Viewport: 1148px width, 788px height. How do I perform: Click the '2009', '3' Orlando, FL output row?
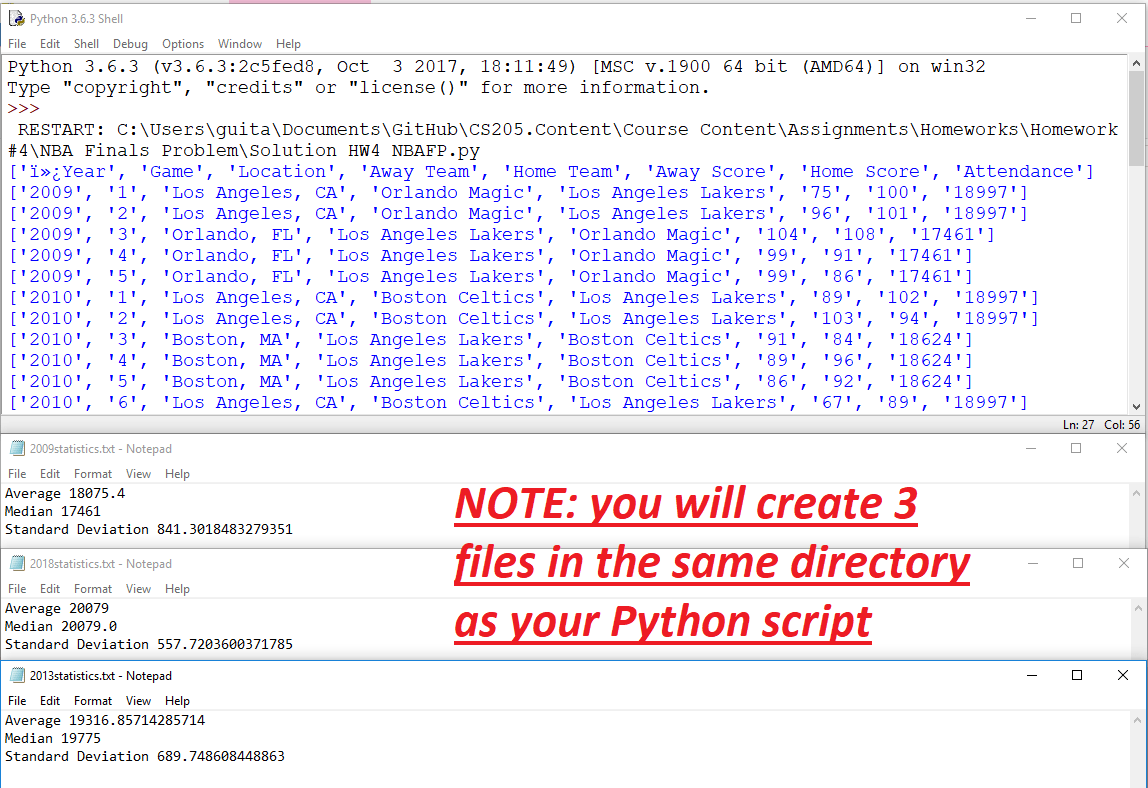502,234
